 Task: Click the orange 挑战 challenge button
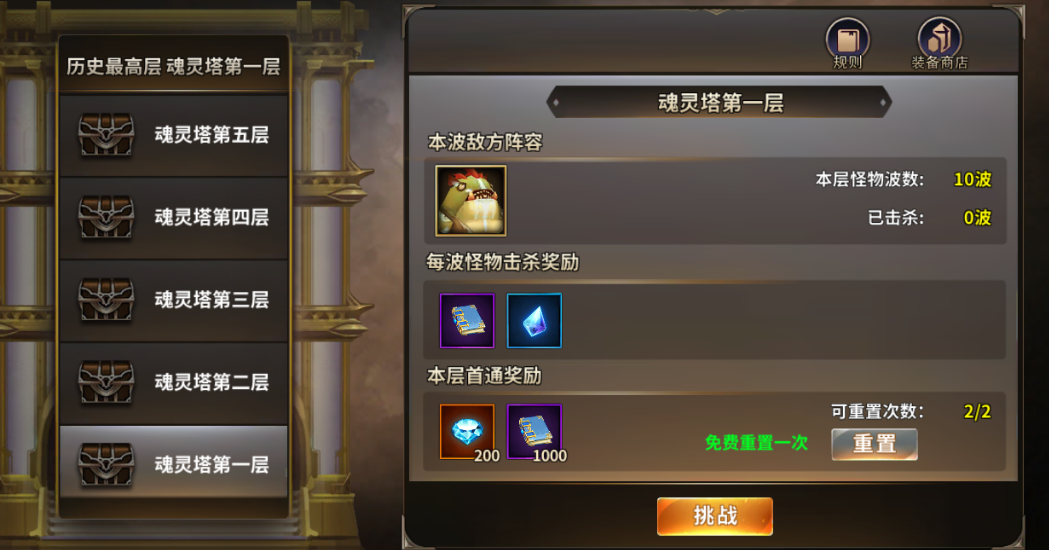(x=714, y=516)
